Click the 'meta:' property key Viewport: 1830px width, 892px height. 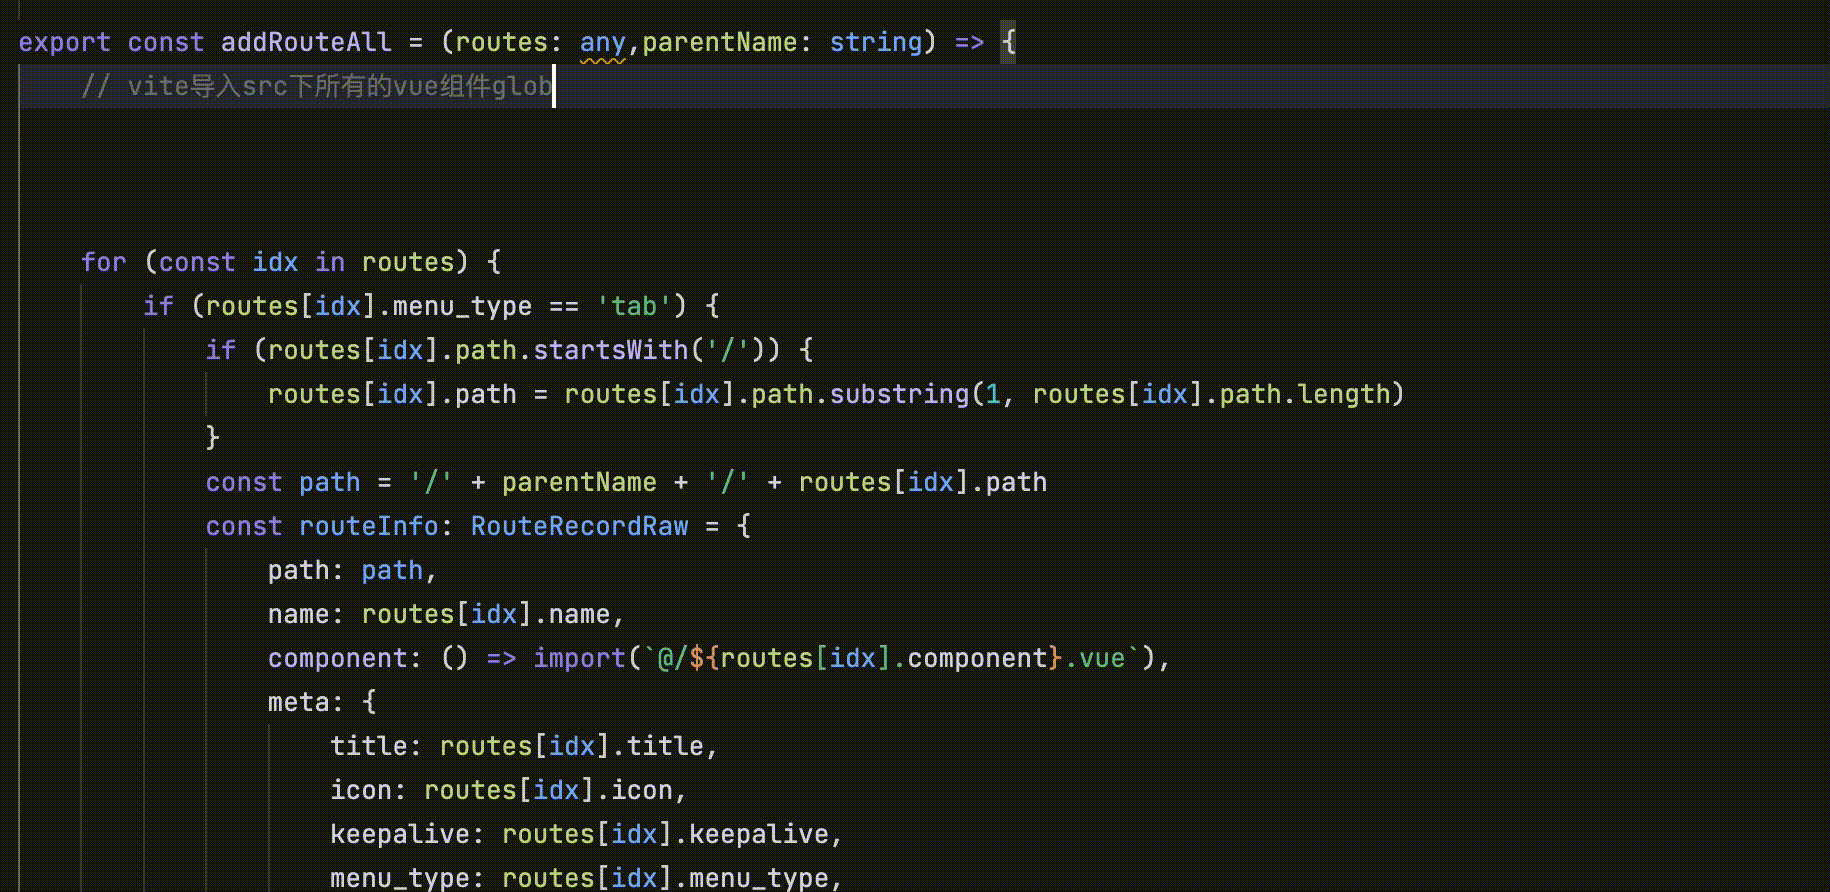point(306,702)
